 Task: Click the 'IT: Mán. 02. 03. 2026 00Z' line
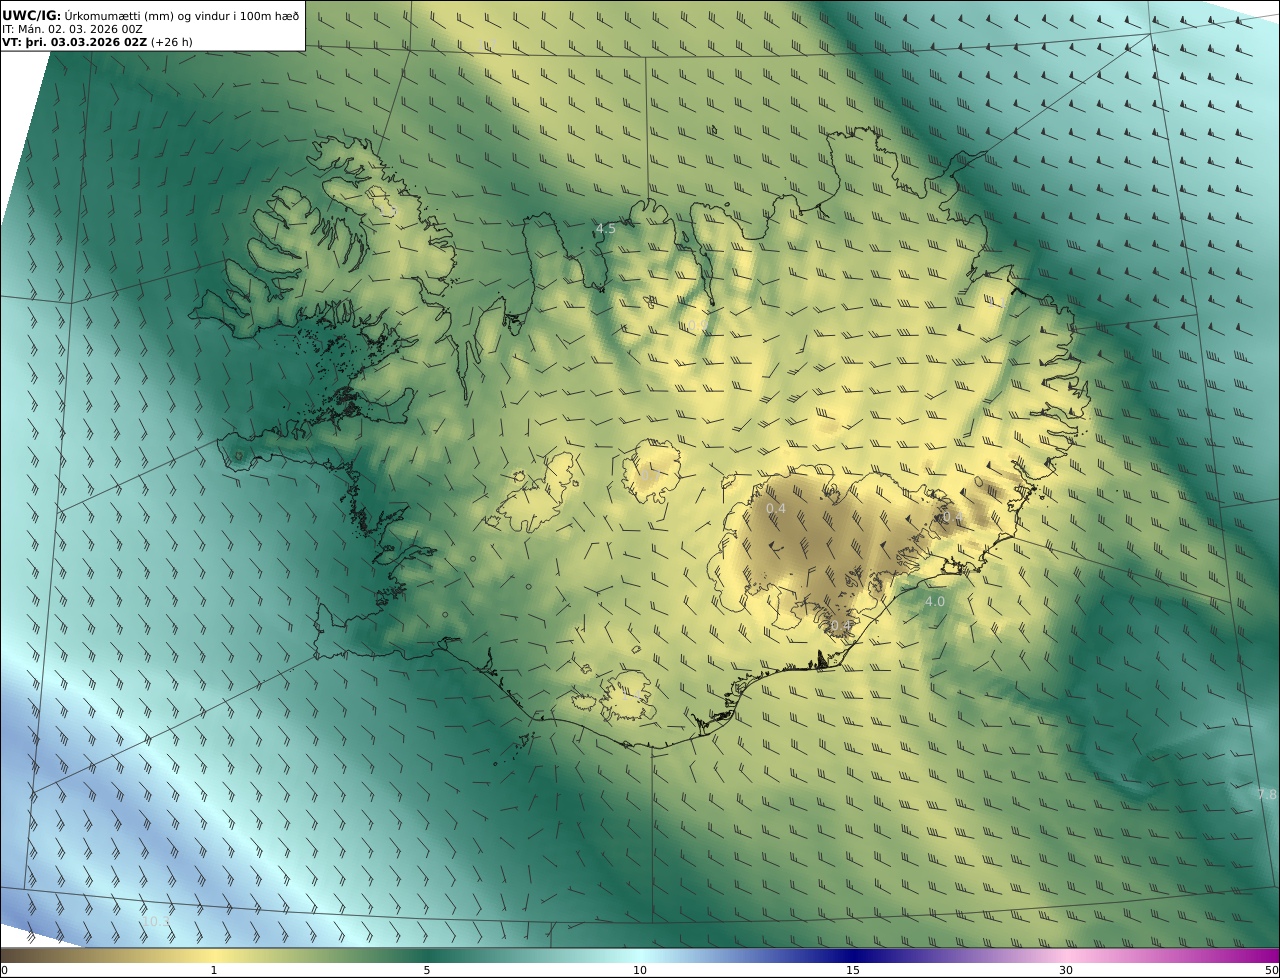click(73, 29)
